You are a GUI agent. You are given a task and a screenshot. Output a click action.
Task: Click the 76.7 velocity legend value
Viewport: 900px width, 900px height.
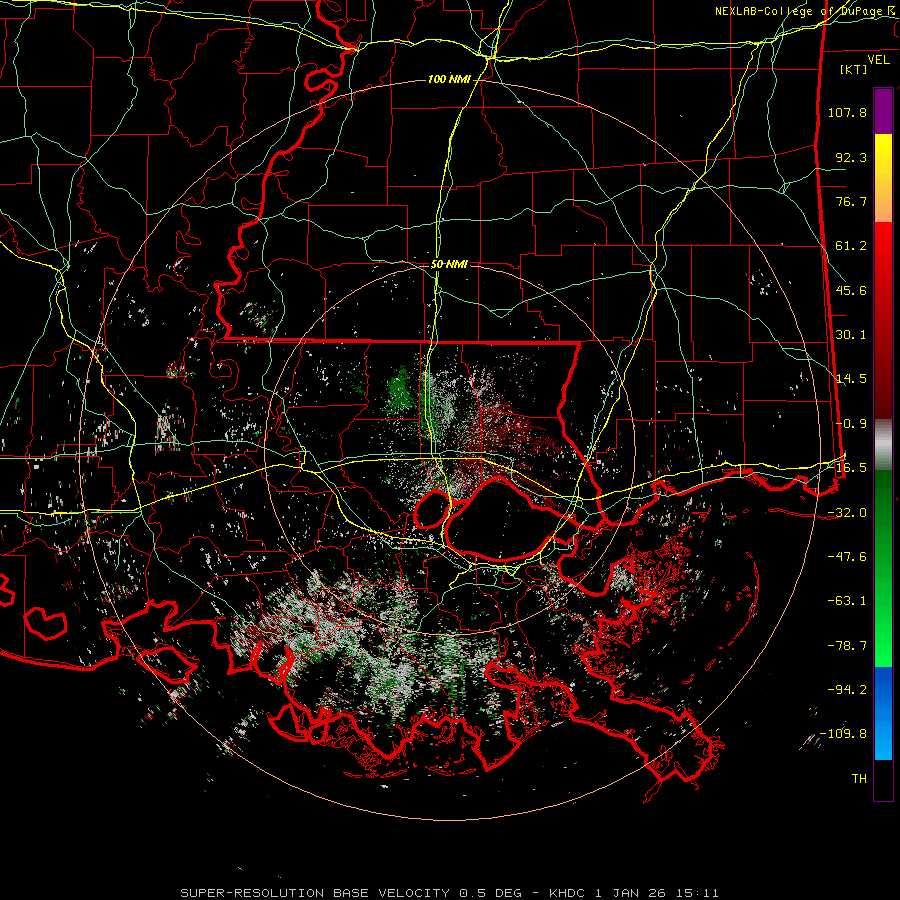coord(851,201)
